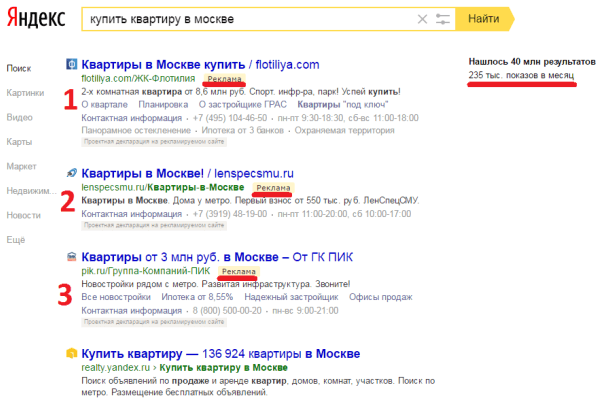Screen dimensions: 600x398
Task: Open the Ипотека от 8,55% sitelink
Action: (x=197, y=297)
